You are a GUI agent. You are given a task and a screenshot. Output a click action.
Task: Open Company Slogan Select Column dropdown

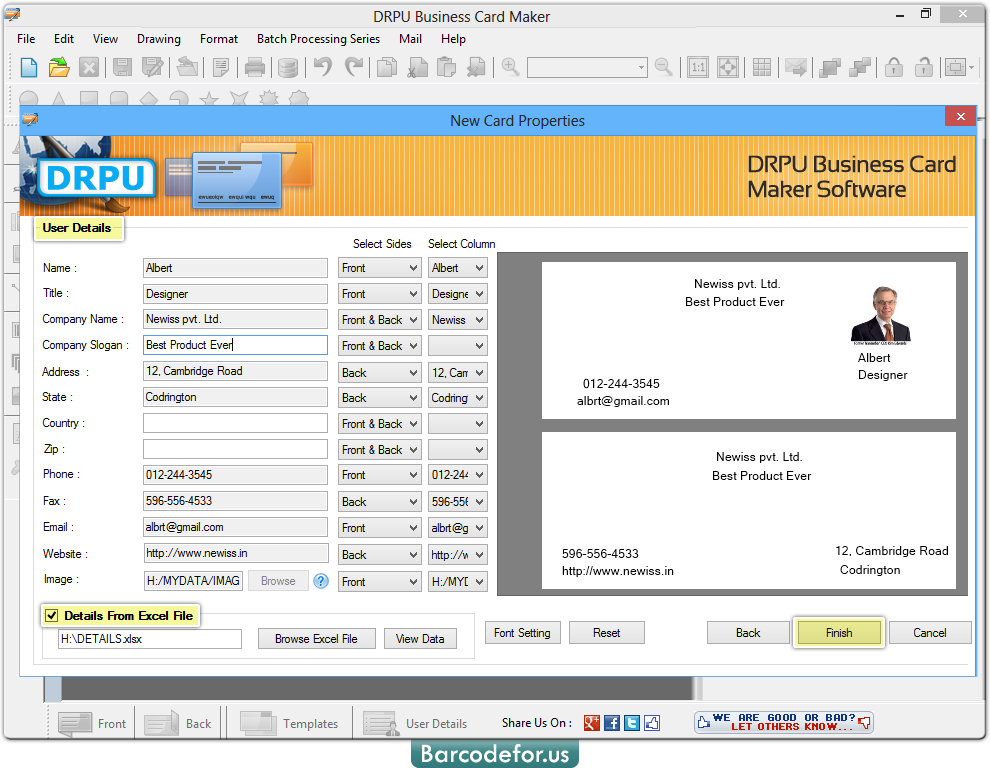click(x=458, y=345)
